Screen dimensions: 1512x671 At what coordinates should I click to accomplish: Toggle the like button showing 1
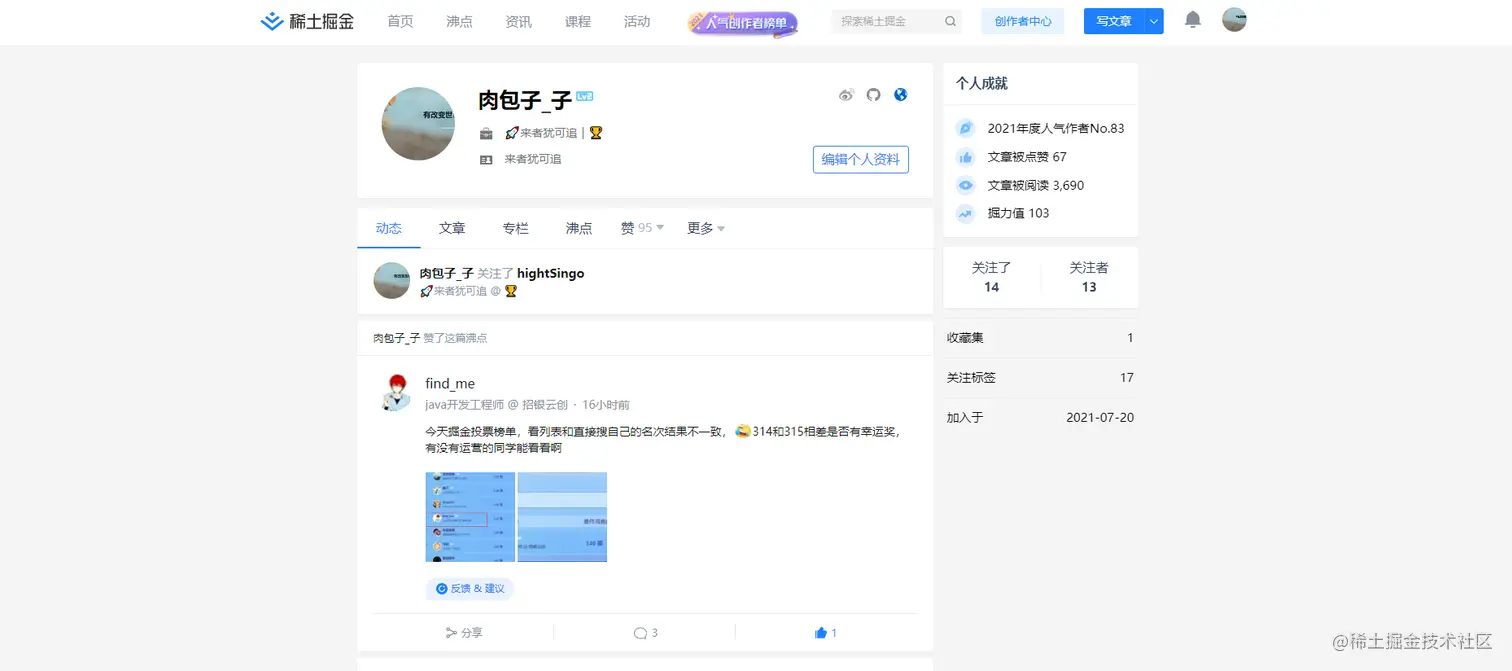pos(826,633)
